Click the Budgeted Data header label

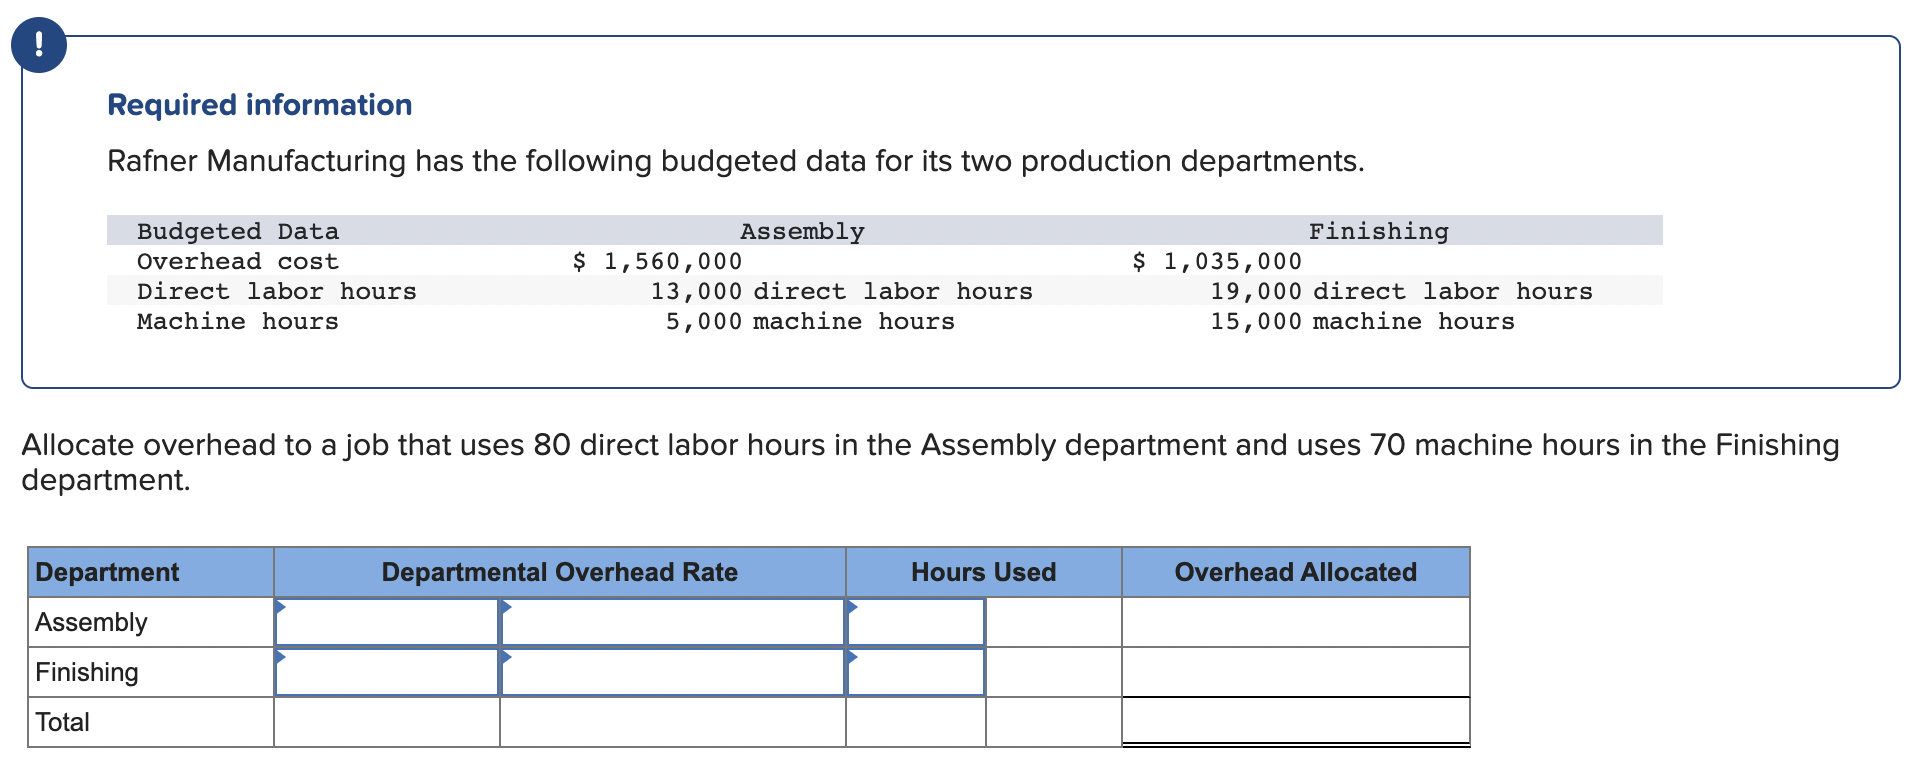(238, 231)
